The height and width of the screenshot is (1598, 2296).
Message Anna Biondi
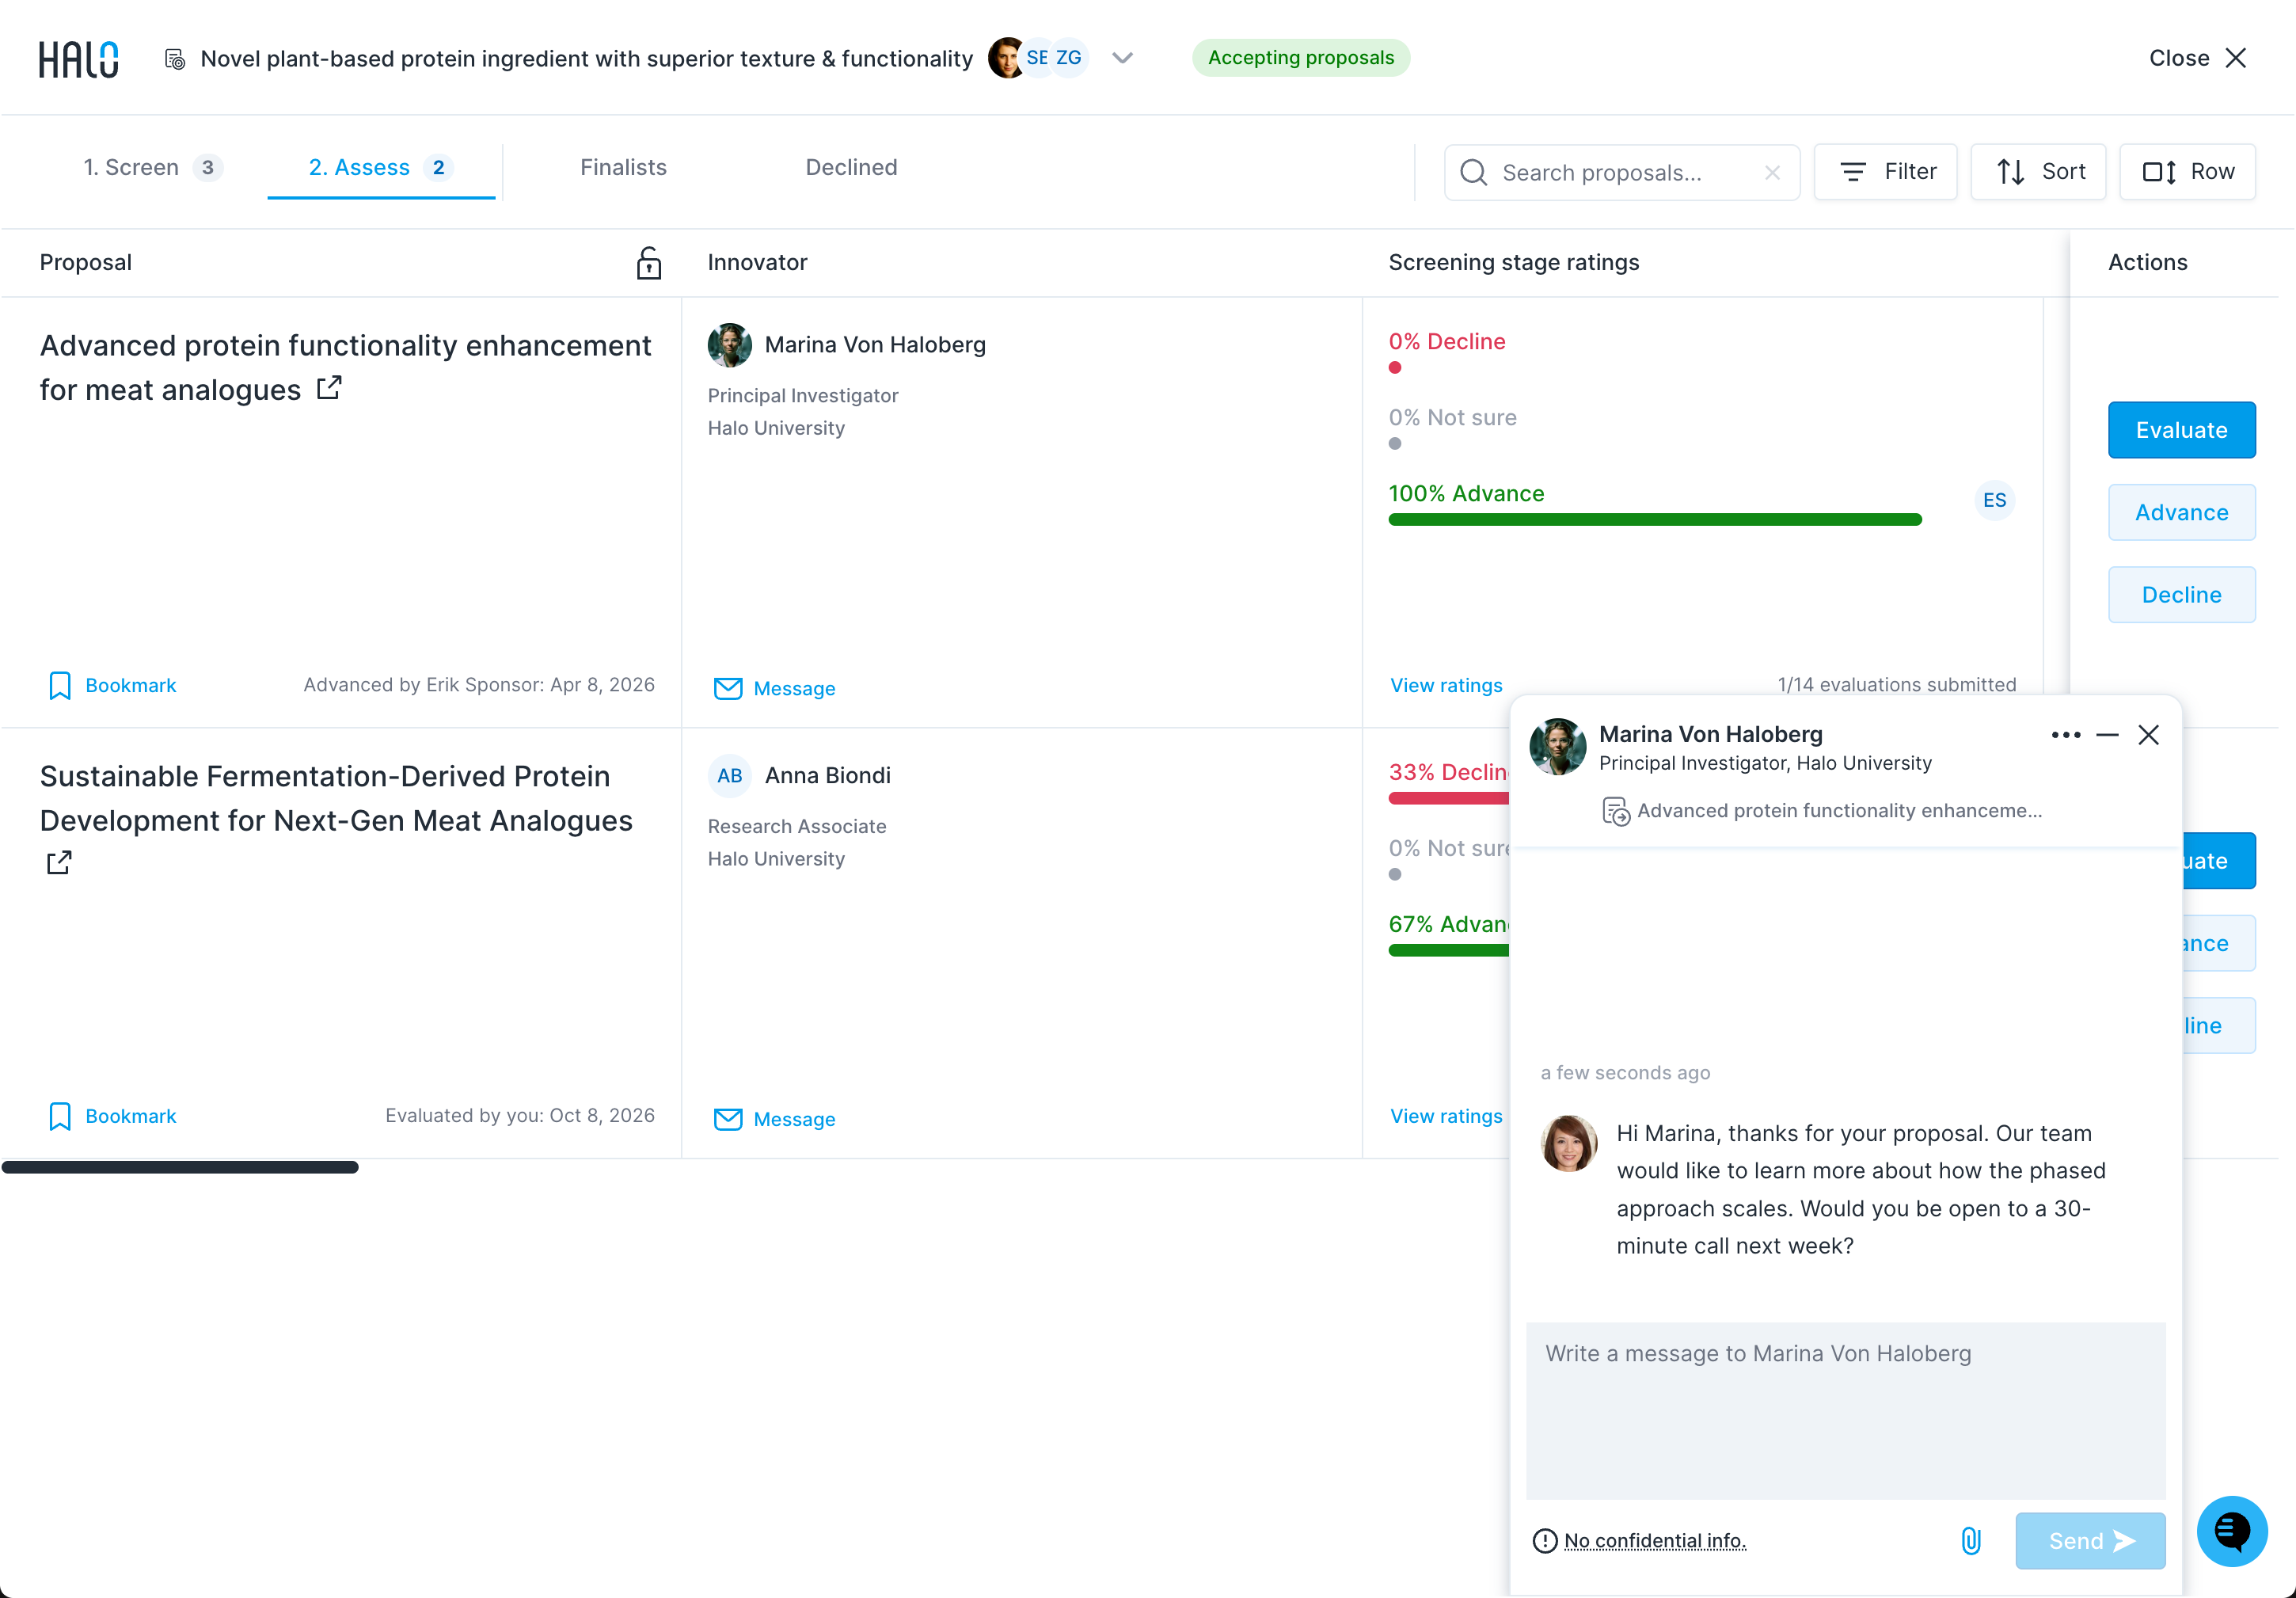pos(775,1119)
